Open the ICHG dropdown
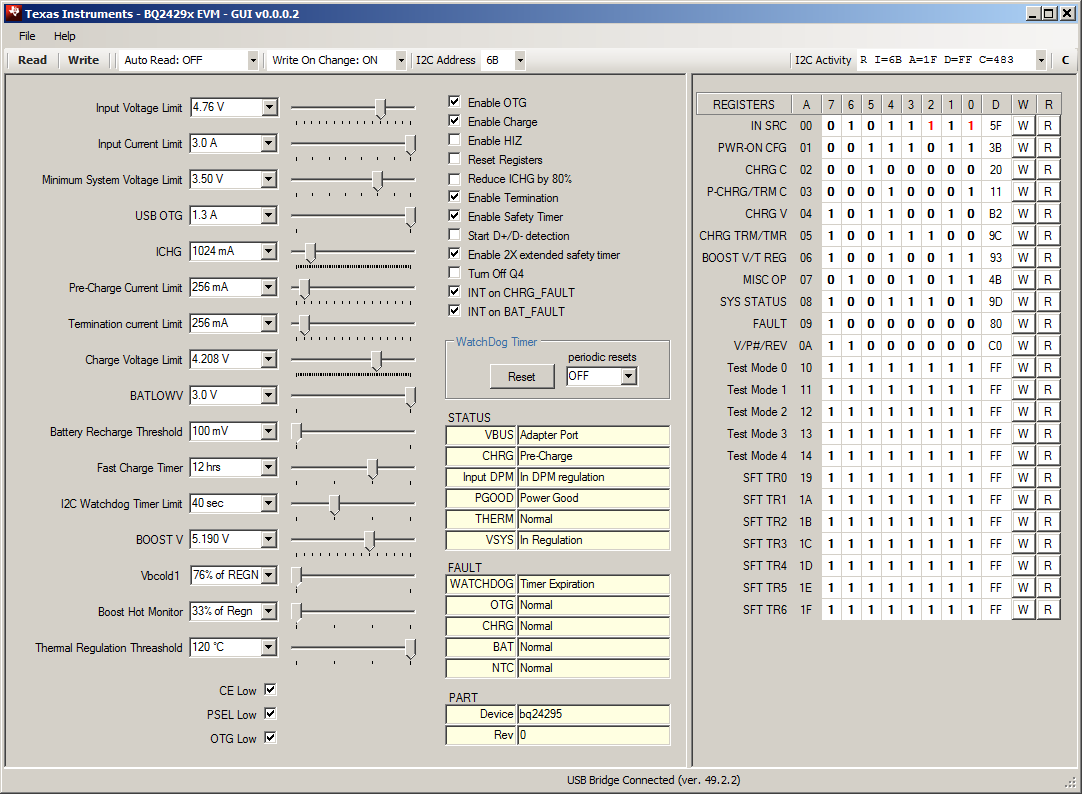 tap(269, 251)
